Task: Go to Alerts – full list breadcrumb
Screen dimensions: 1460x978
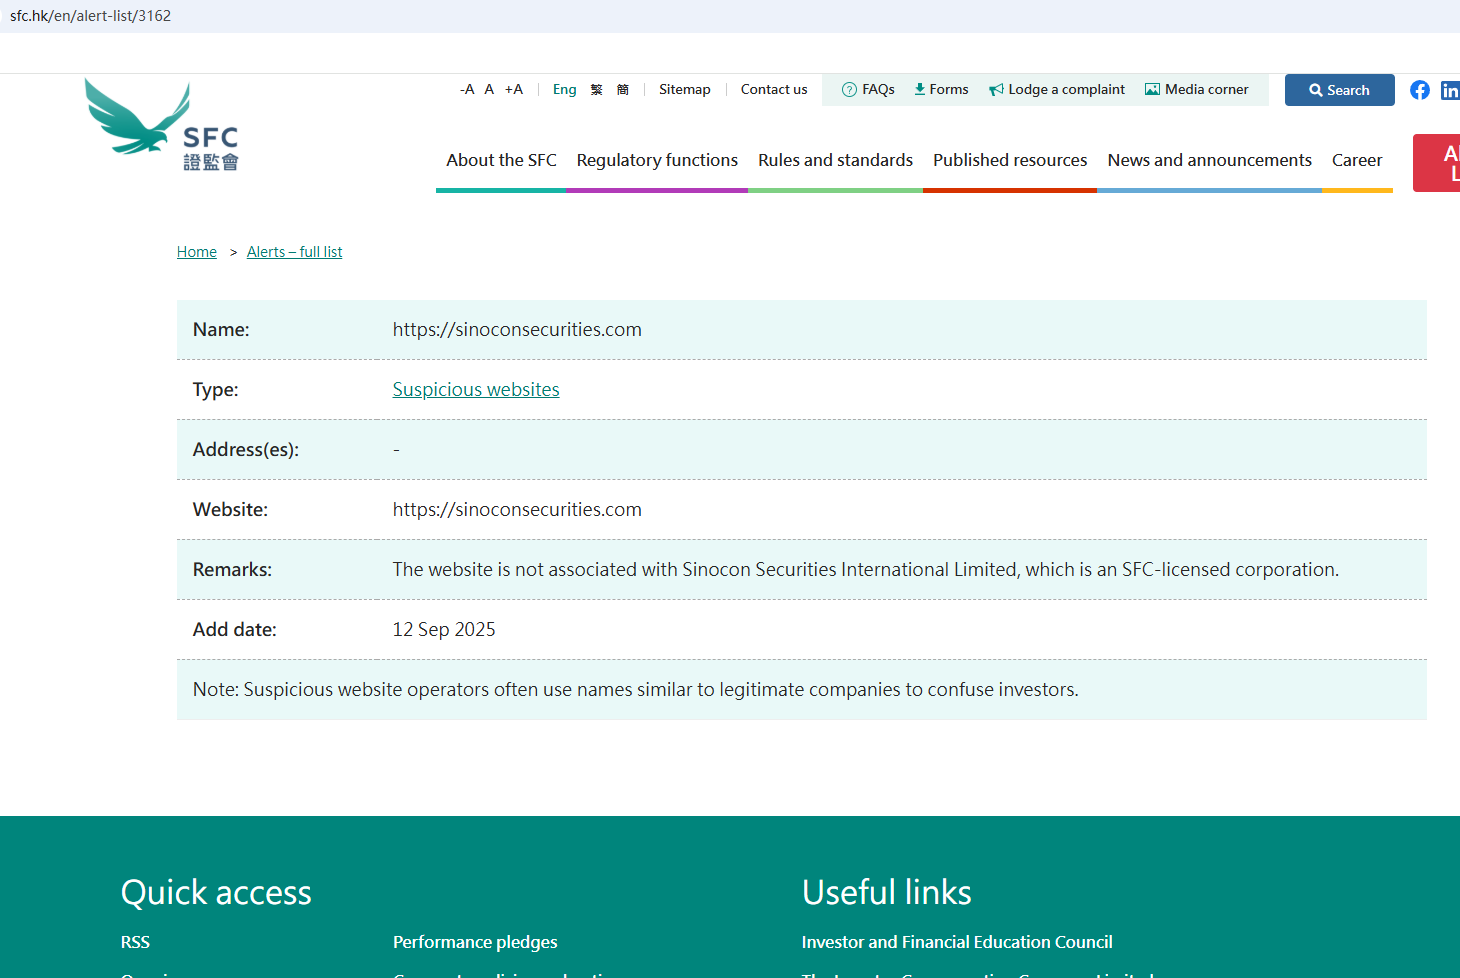Action: (294, 252)
